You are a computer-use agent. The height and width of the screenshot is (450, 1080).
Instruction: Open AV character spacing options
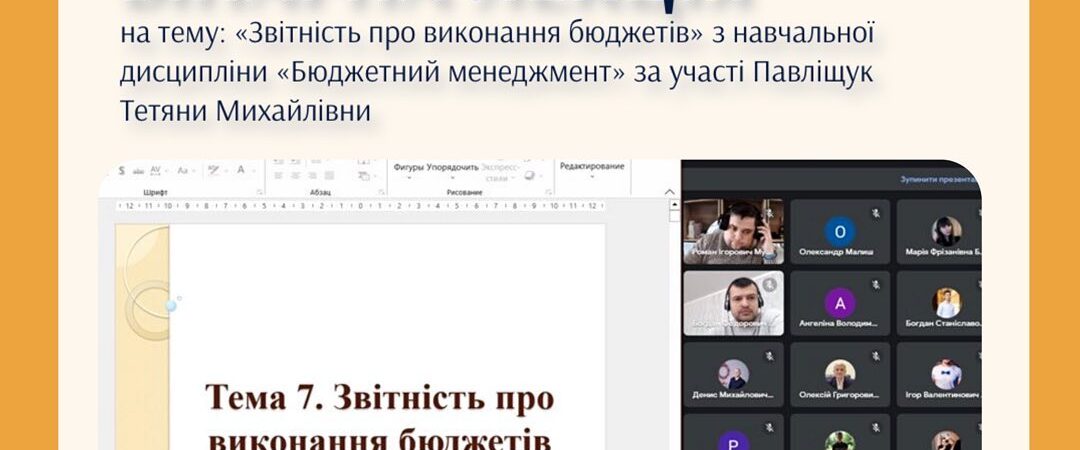[x=155, y=170]
